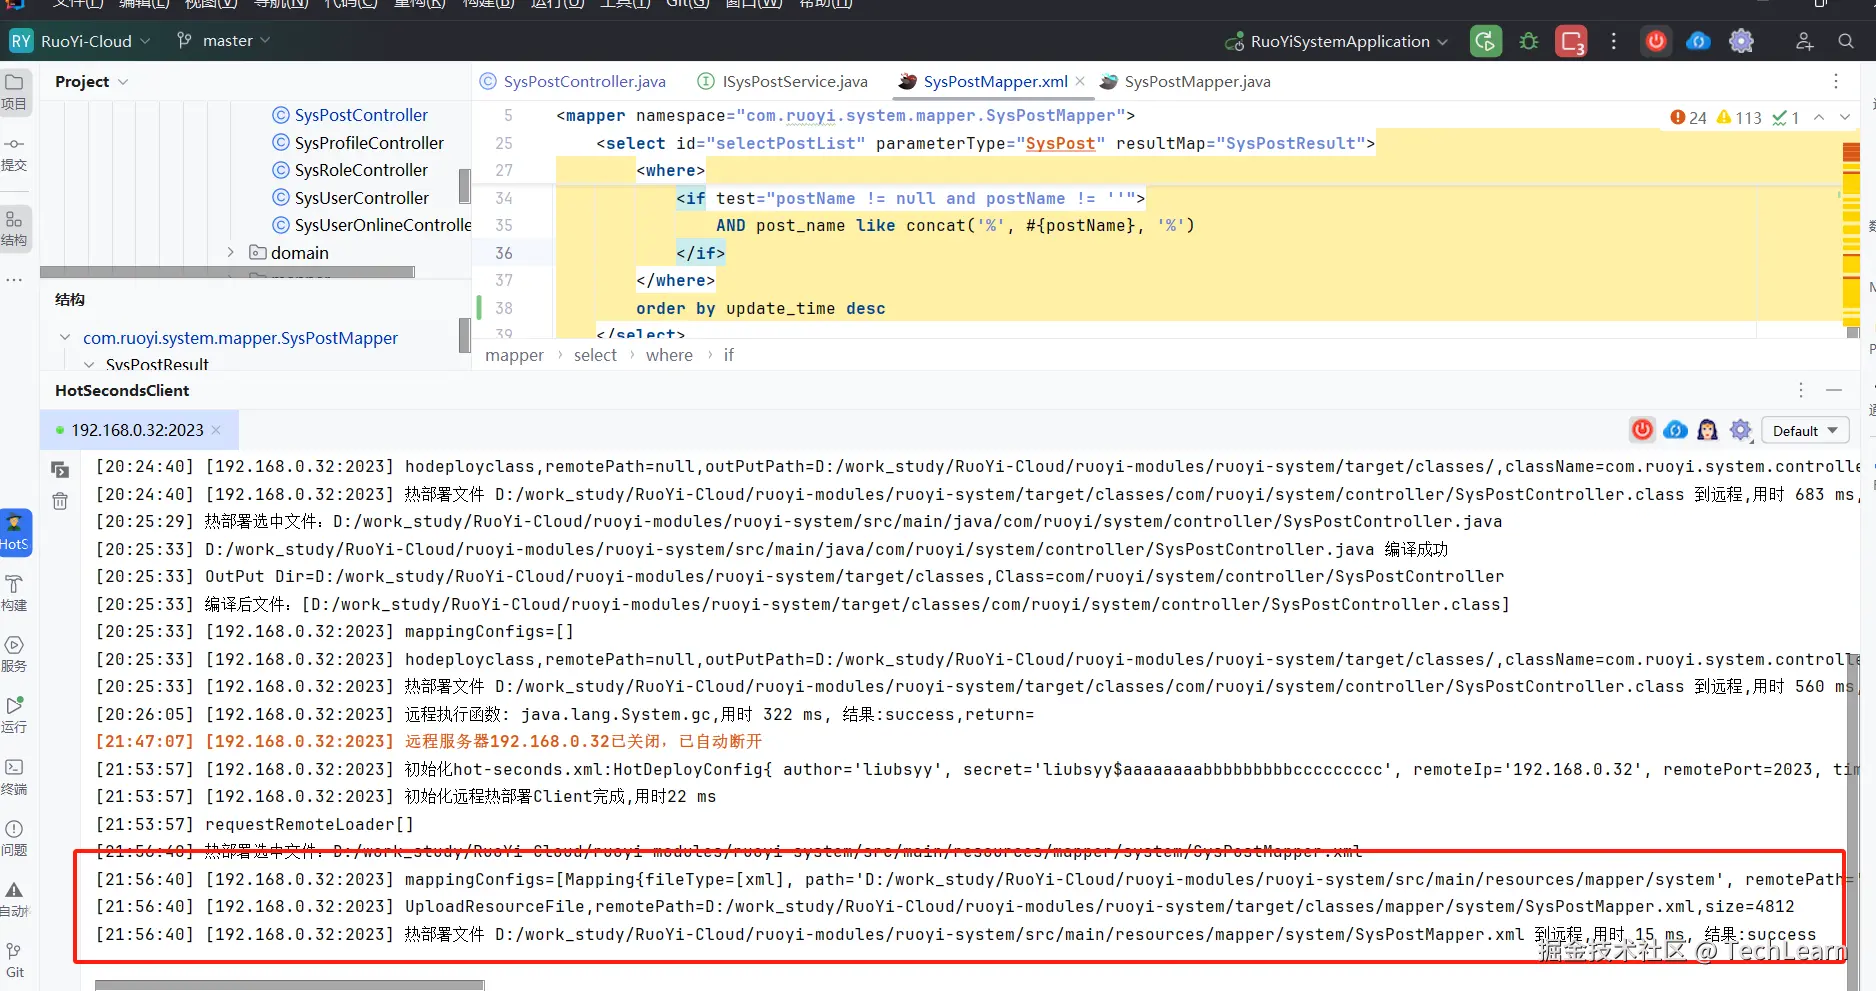
Task: Hide the HotSecondsClient panel
Action: point(1834,390)
